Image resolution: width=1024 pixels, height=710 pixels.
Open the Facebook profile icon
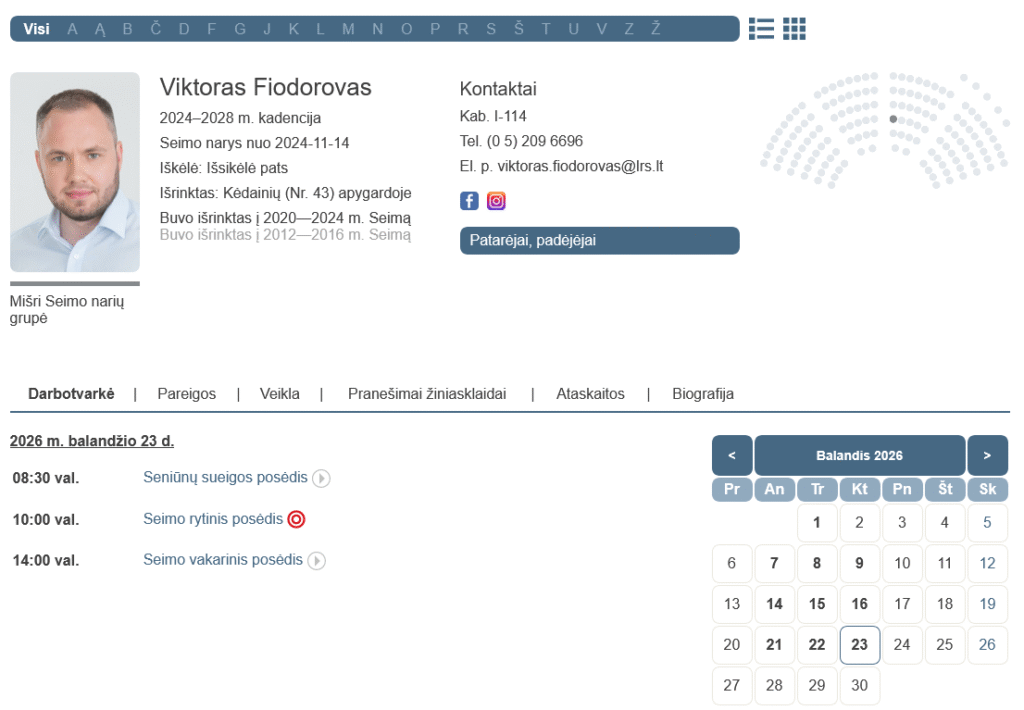(x=469, y=201)
